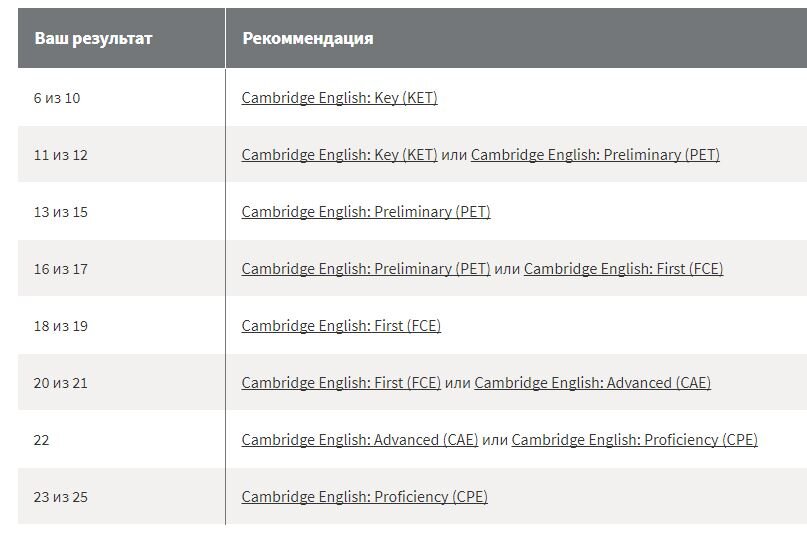This screenshot has width=807, height=537.
Task: Select the "23 из 25" result cell
Action: click(60, 497)
